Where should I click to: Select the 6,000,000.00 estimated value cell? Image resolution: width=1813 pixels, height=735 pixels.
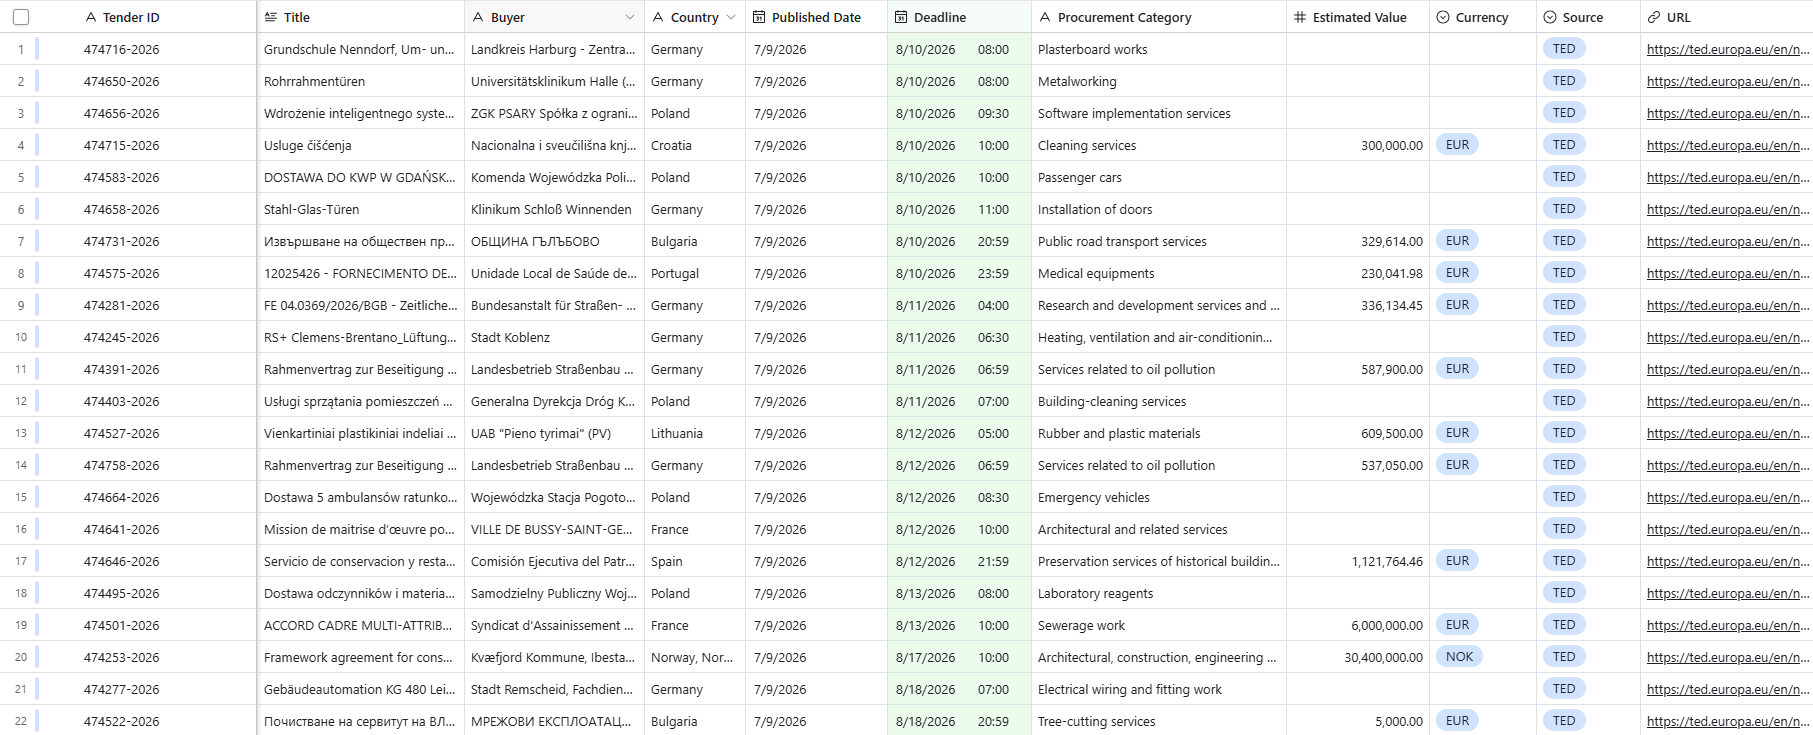click(1358, 625)
